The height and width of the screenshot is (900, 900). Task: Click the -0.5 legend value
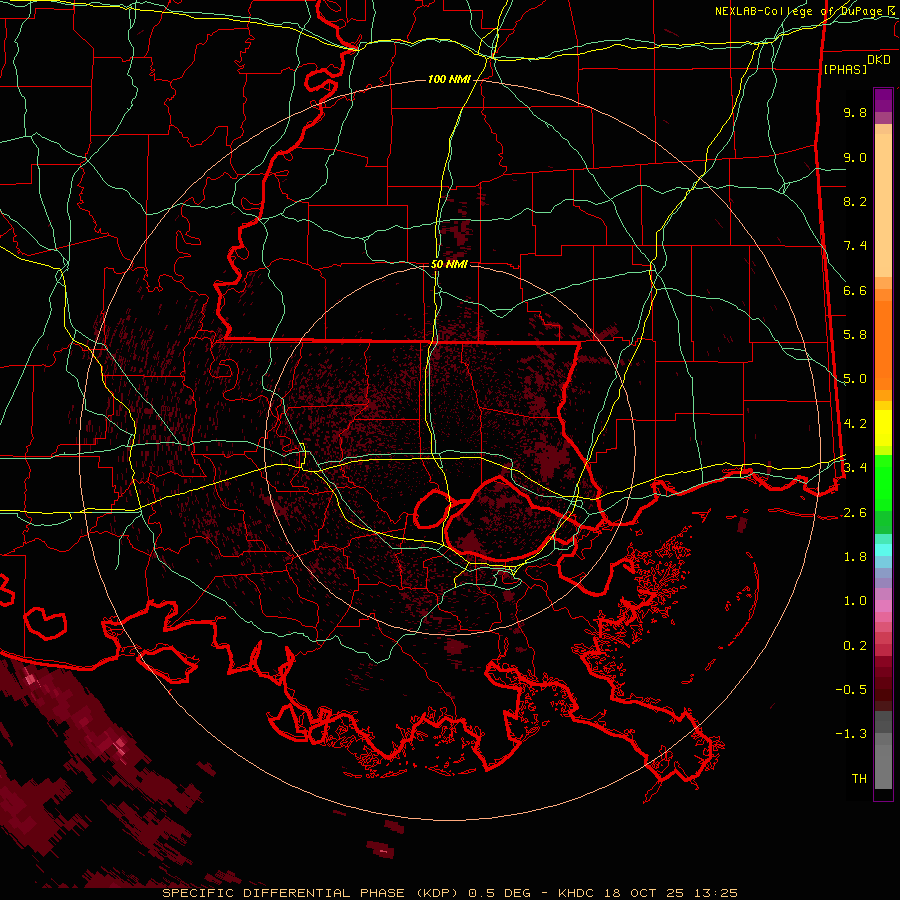point(851,689)
